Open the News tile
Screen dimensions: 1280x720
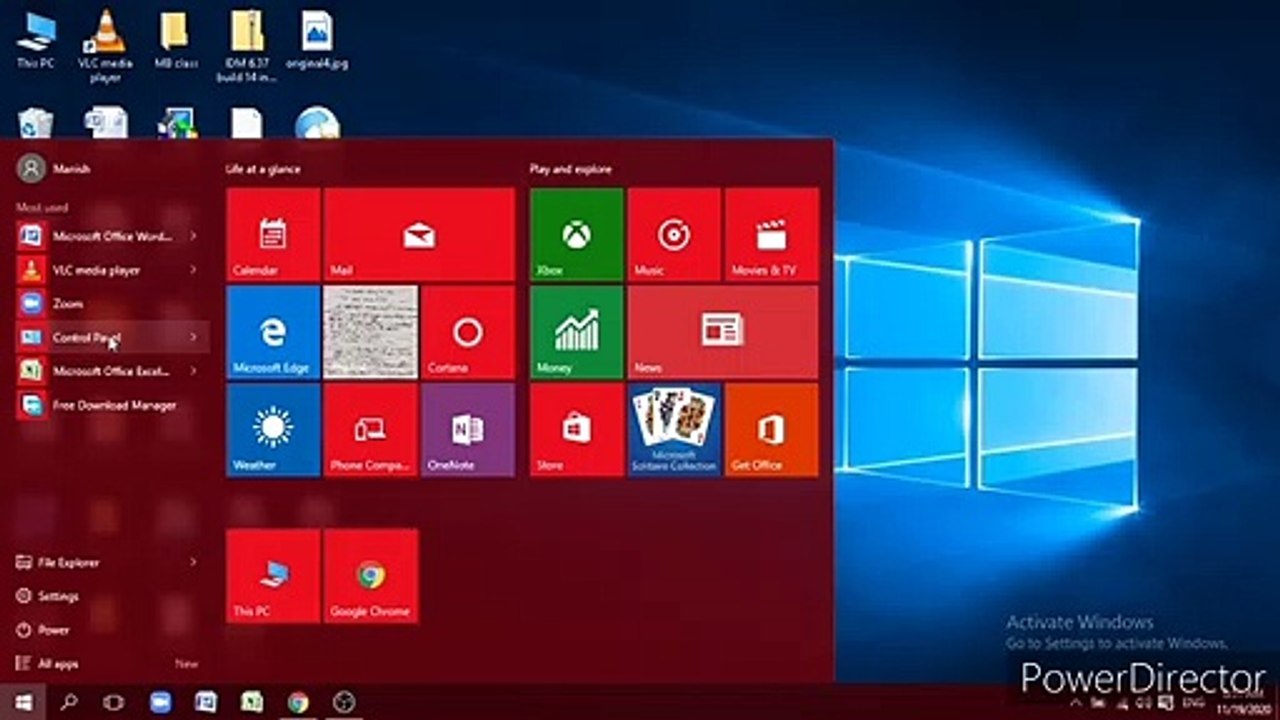pyautogui.click(x=723, y=332)
